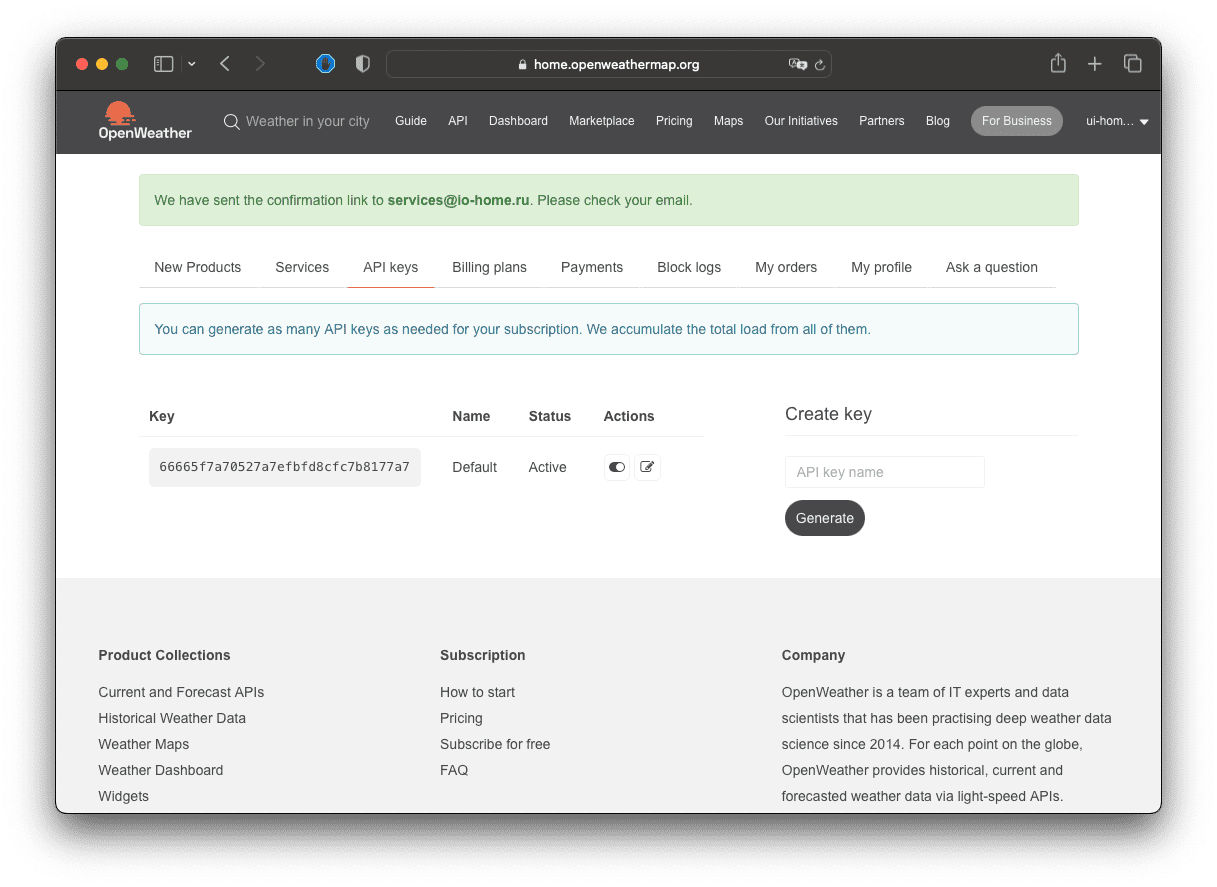This screenshot has height=887, width=1217.
Task: Select the Marketplace menu item
Action: [x=602, y=121]
